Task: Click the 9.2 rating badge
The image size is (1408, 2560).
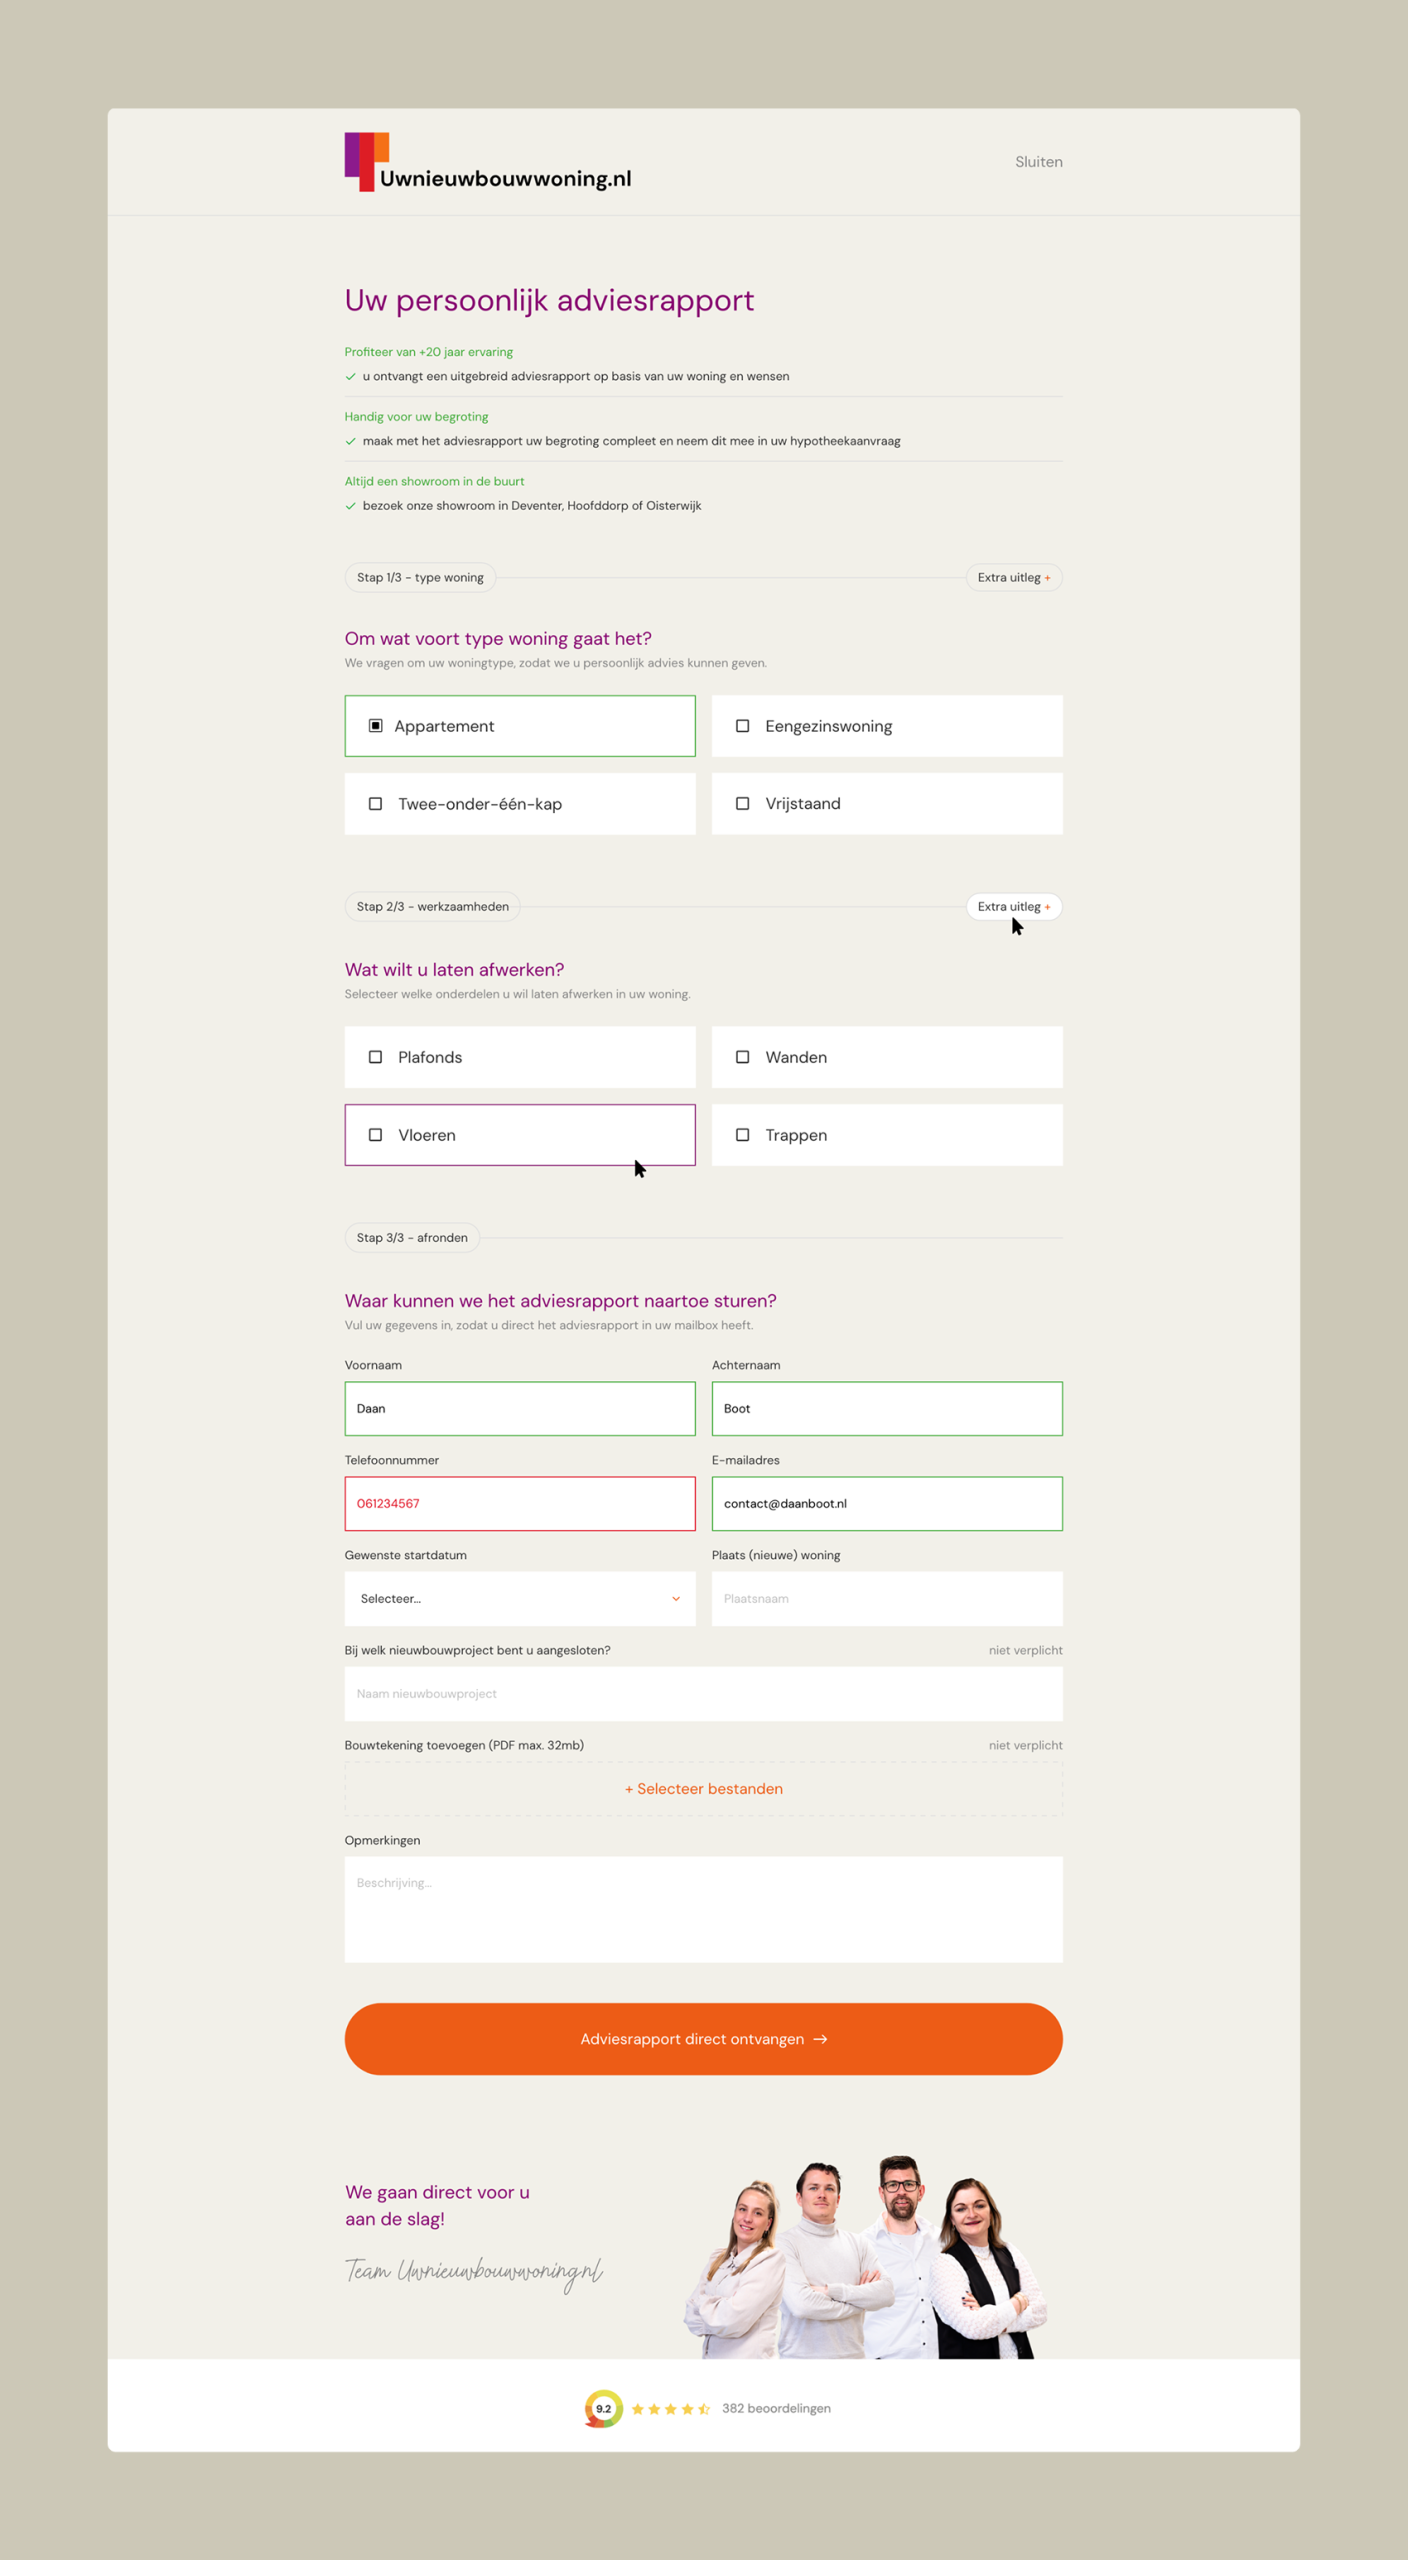Action: [602, 2408]
